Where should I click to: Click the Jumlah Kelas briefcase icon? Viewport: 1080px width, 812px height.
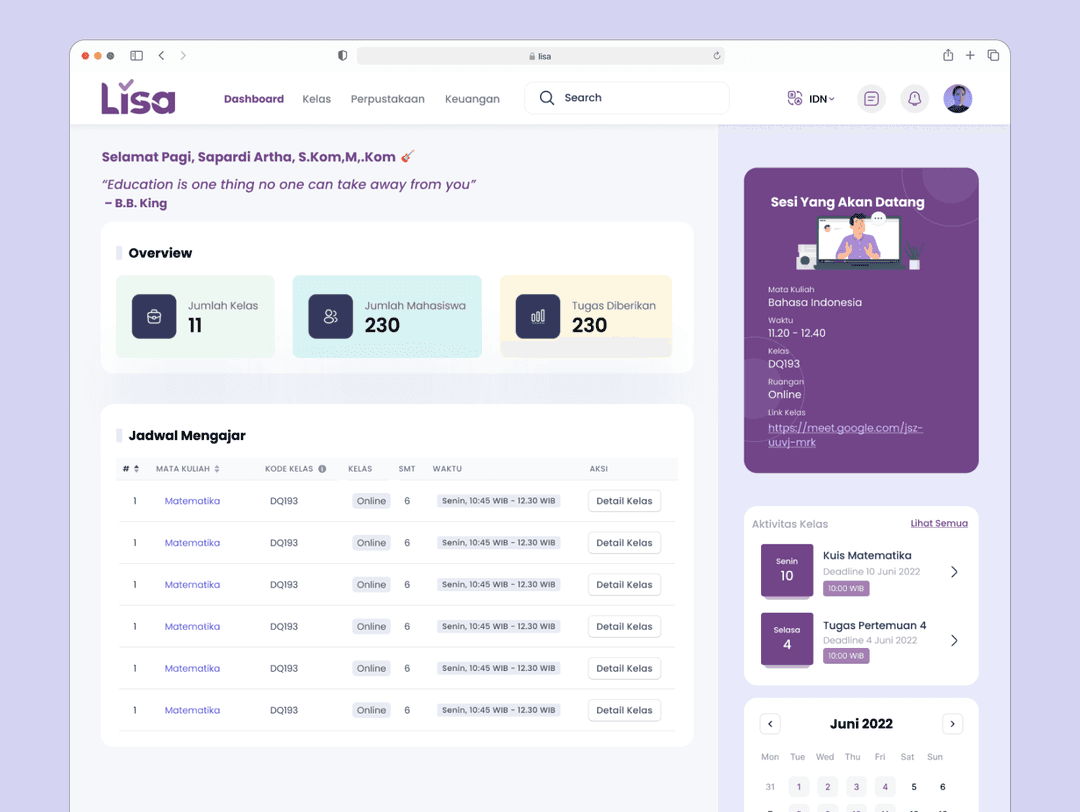154,316
